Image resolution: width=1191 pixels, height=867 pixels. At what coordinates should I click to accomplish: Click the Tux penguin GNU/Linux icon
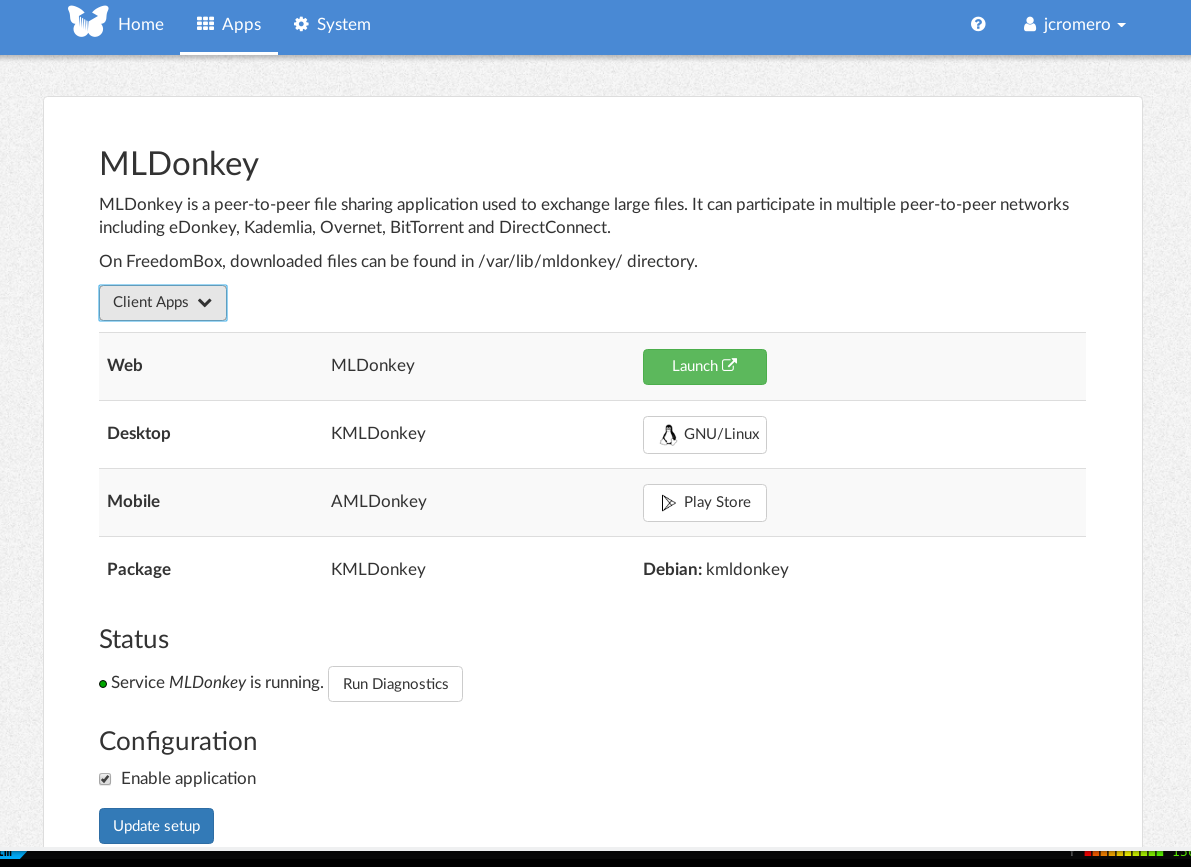click(x=668, y=435)
